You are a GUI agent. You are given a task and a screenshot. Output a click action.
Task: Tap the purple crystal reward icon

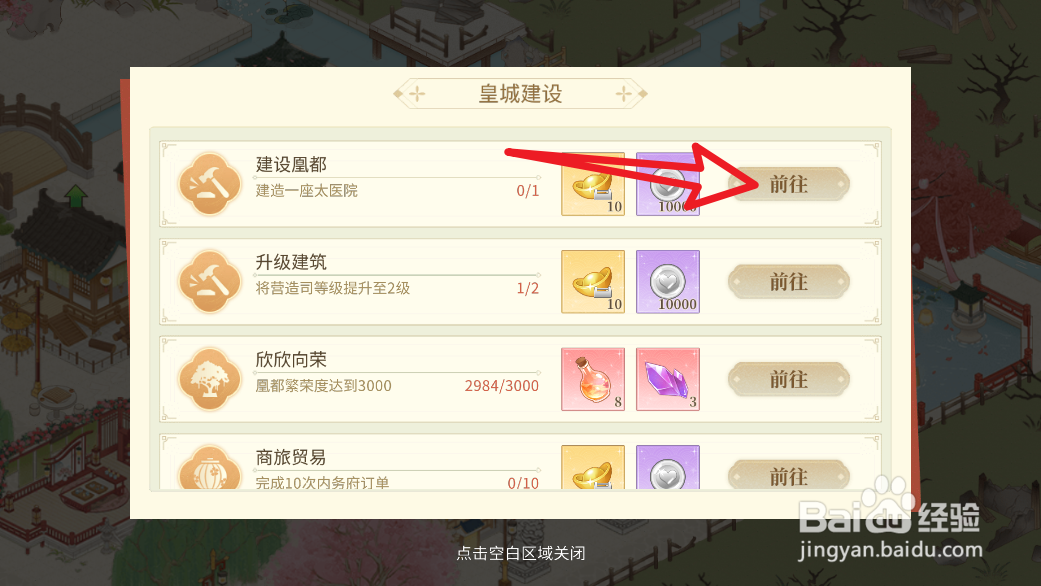pyautogui.click(x=668, y=379)
